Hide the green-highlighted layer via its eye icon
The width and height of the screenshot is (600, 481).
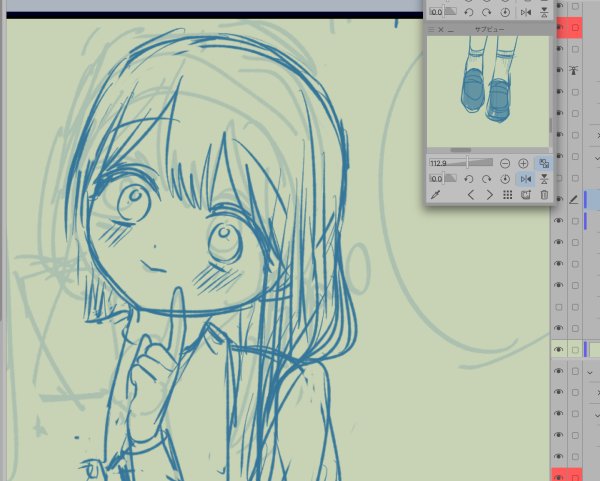[559, 350]
